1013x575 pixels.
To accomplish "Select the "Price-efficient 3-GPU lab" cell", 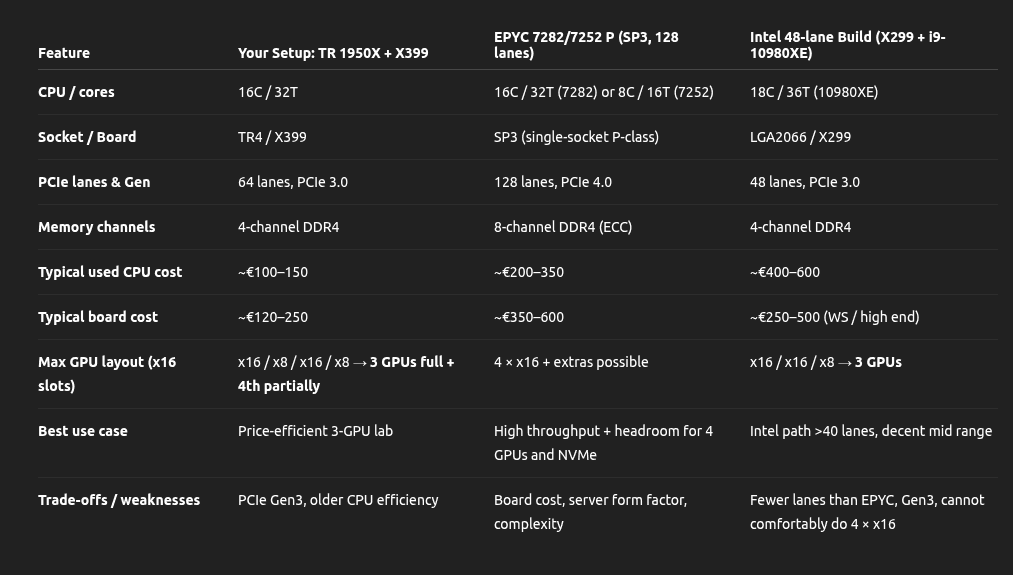I will [315, 431].
